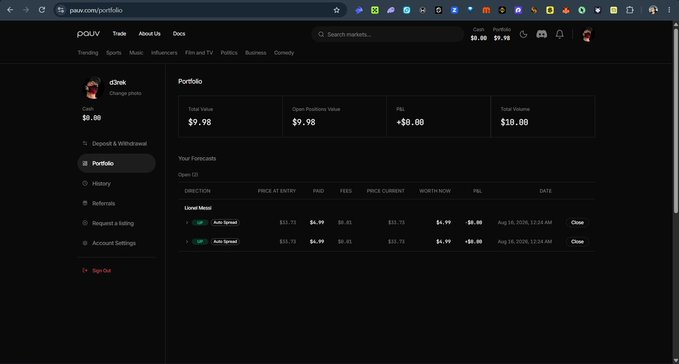Screen dimensions: 679x364
Task: Close the Messi forecast with -$0.00 P&L
Action: click(577, 222)
